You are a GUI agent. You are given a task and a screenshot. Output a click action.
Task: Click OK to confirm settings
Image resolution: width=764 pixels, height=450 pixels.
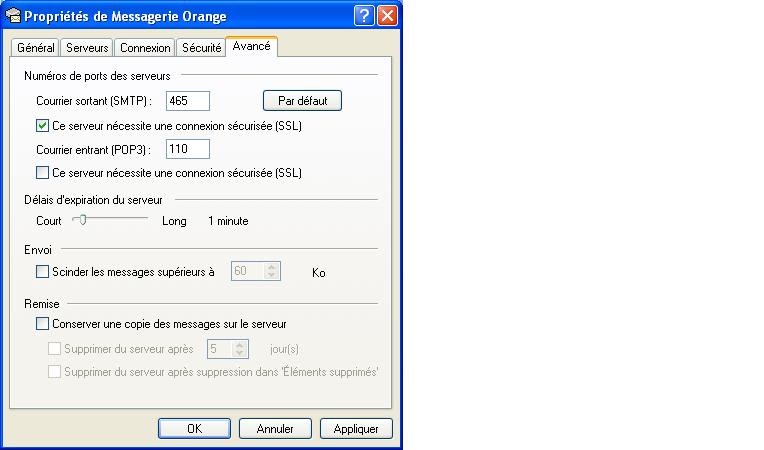click(194, 429)
